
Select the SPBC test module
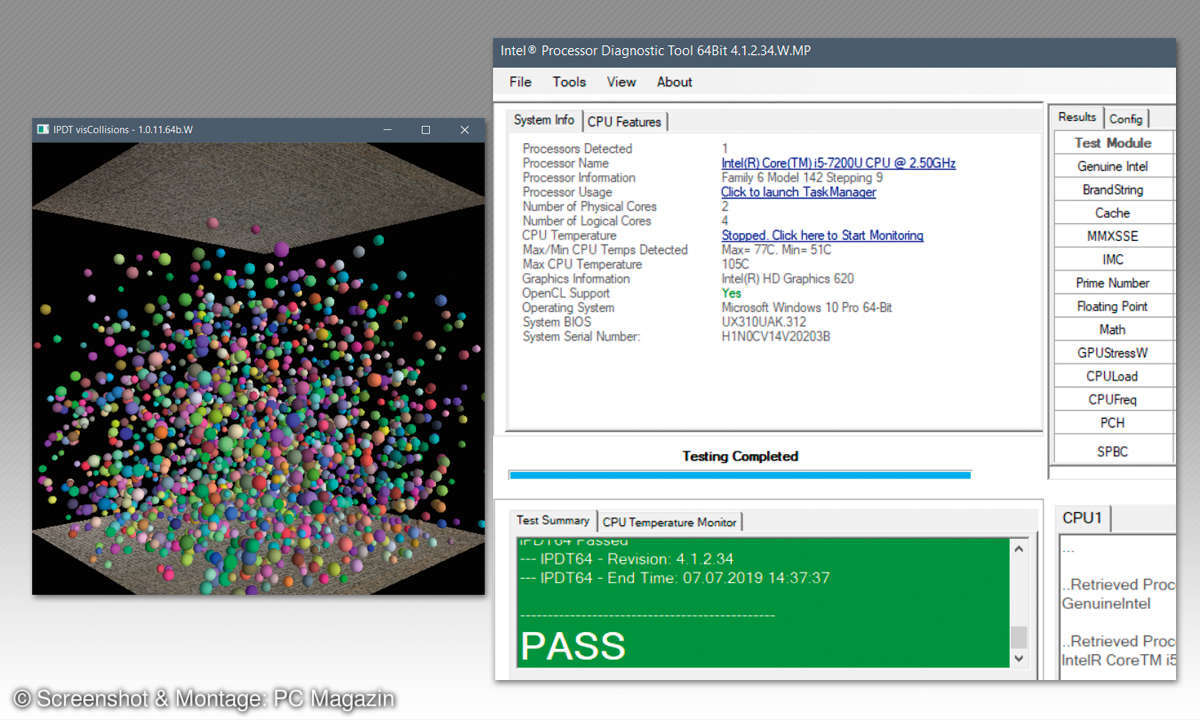click(1112, 451)
